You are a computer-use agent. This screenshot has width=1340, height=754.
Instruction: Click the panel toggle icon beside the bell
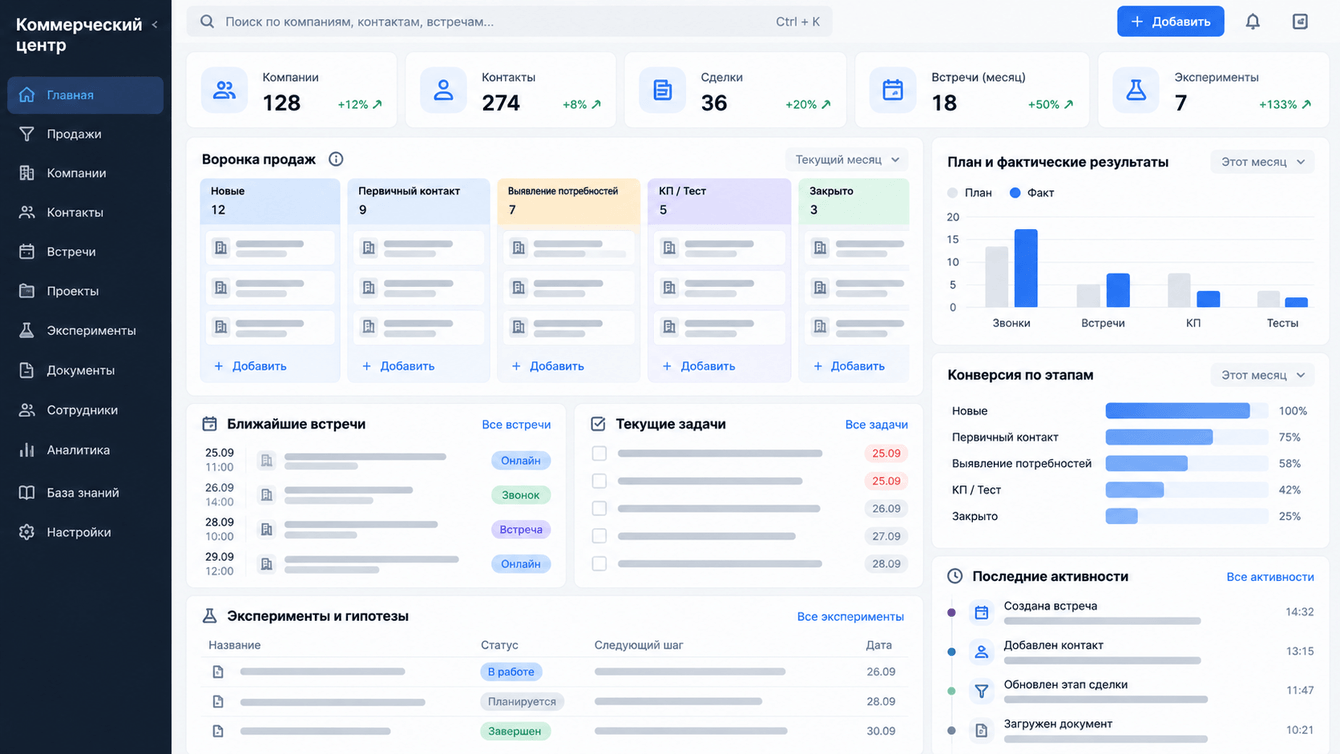(1300, 21)
